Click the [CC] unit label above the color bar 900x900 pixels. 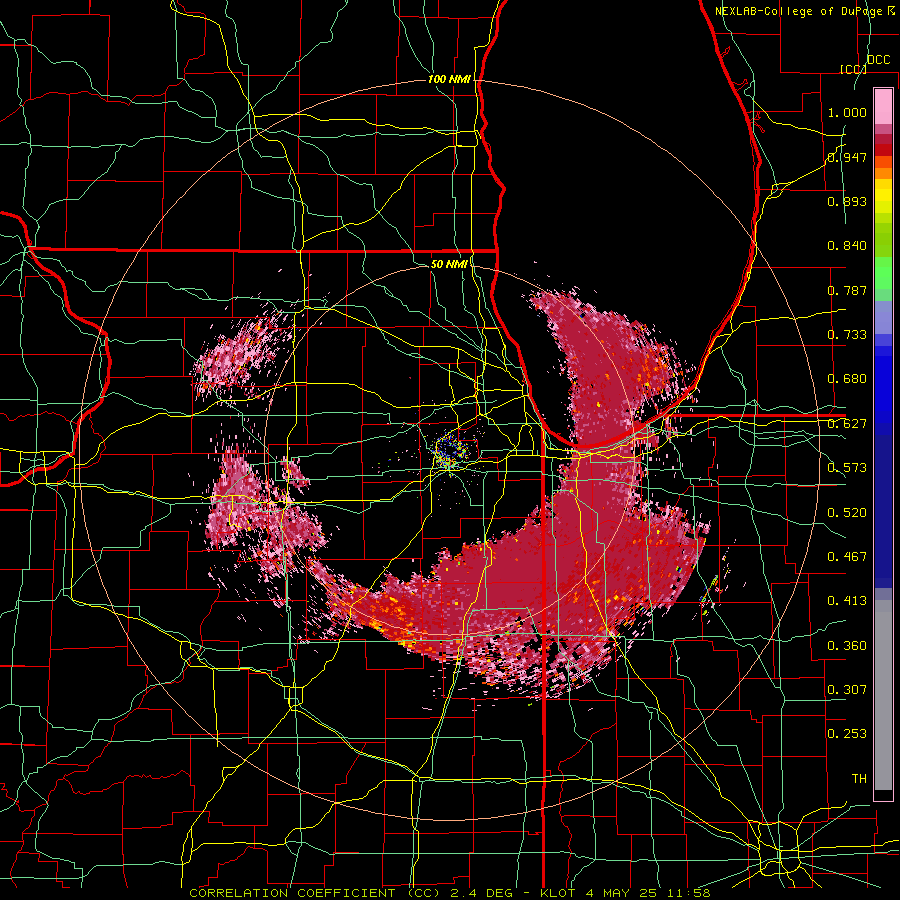pyautogui.click(x=853, y=69)
